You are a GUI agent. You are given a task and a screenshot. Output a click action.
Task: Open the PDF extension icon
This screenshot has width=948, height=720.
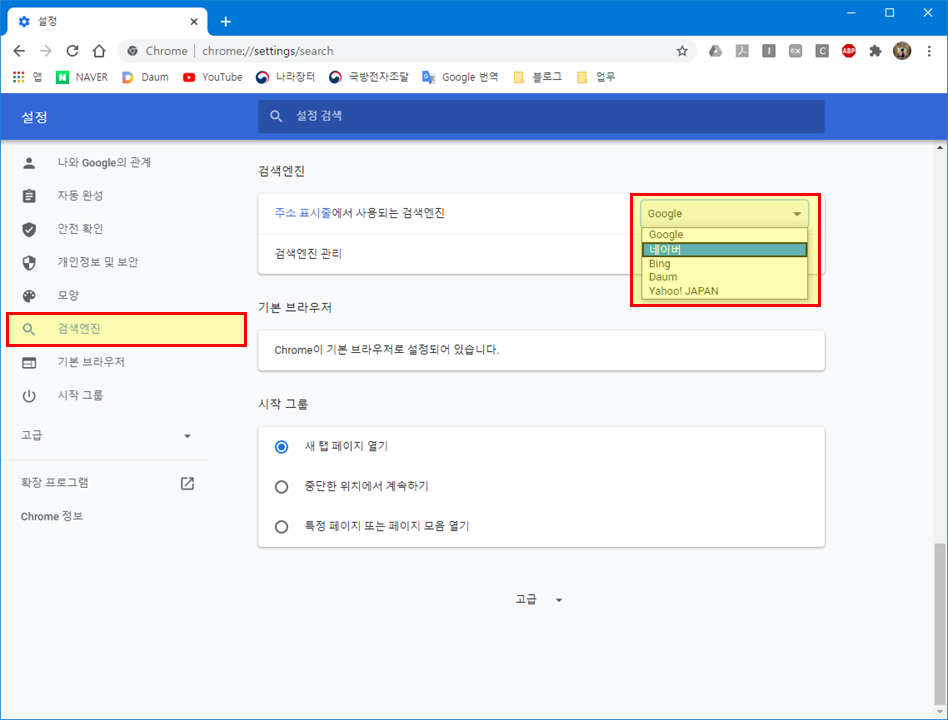742,51
